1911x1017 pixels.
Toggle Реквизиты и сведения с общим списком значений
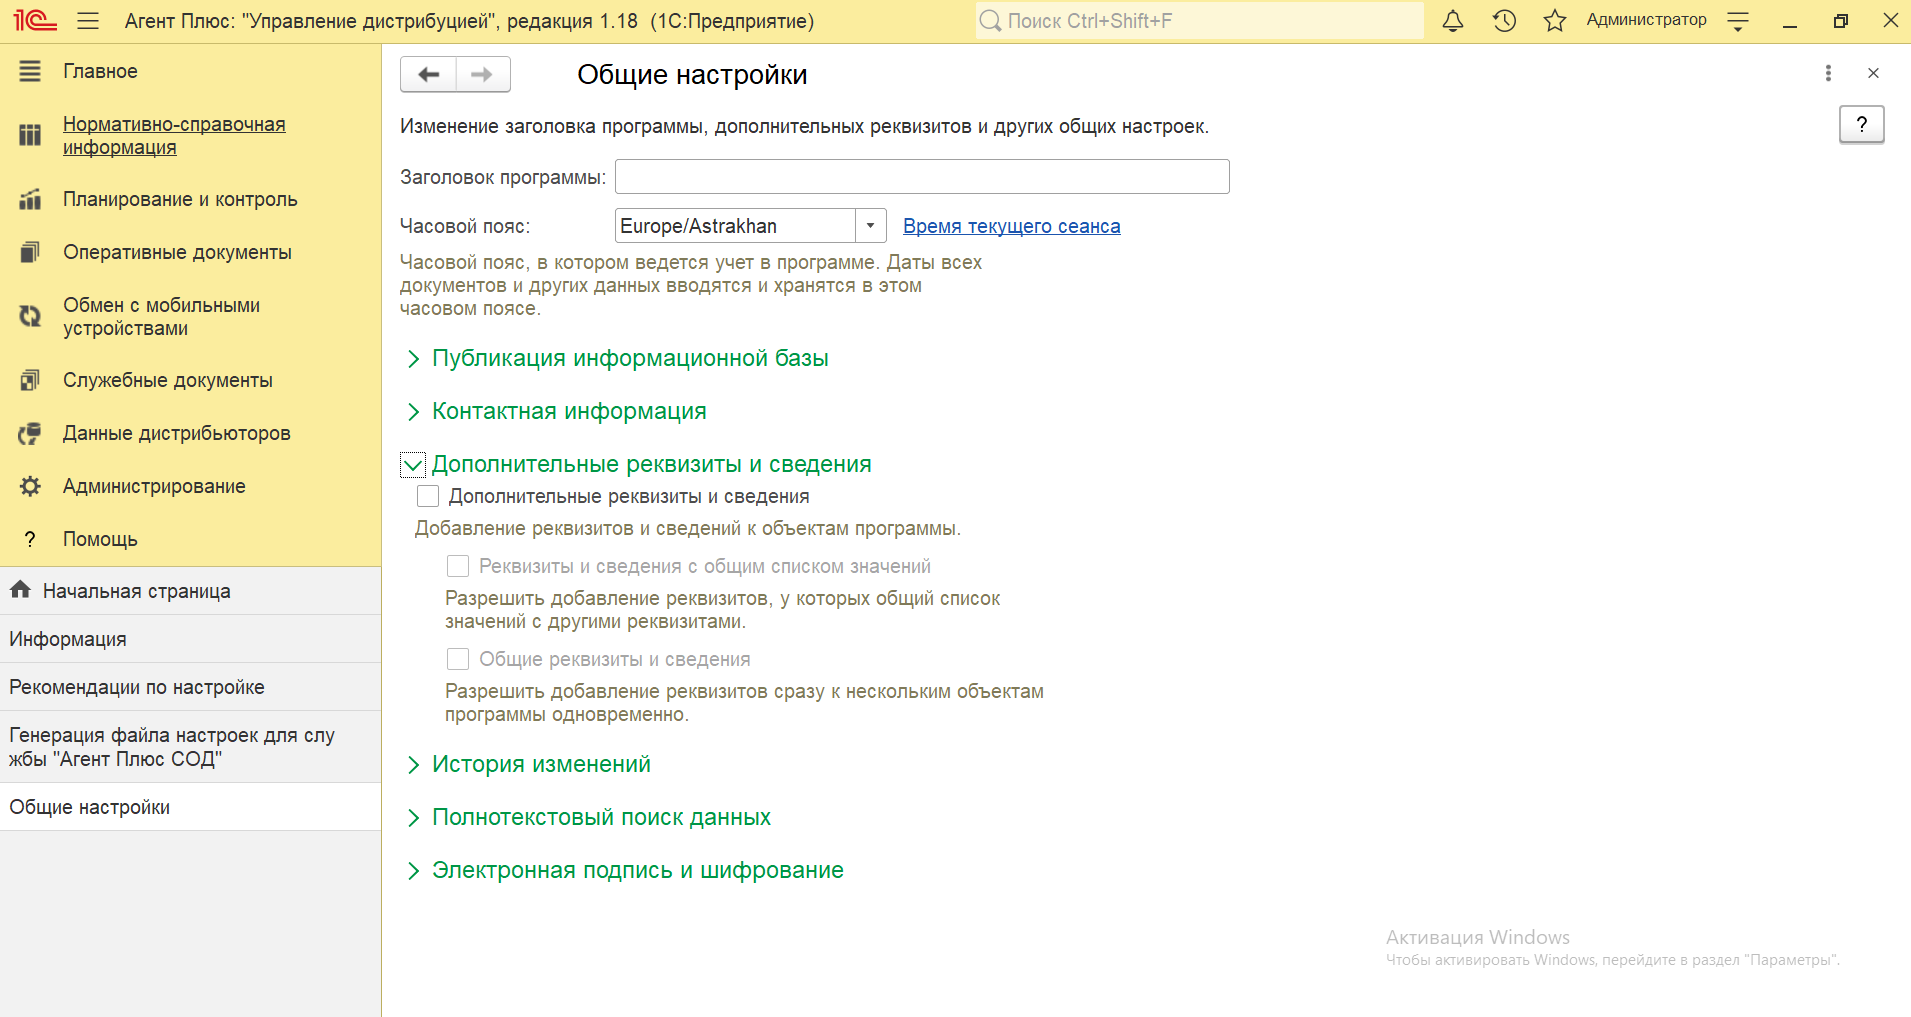pos(458,566)
